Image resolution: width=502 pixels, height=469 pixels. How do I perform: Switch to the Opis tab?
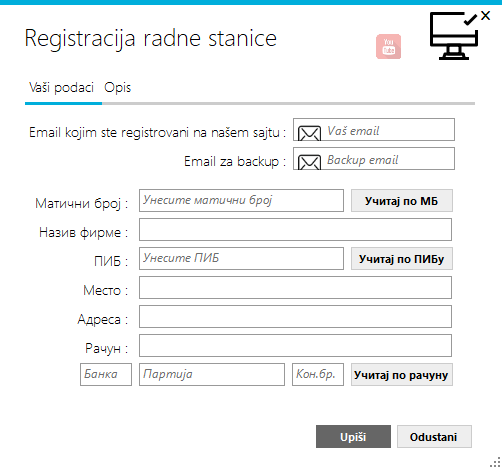(x=117, y=88)
